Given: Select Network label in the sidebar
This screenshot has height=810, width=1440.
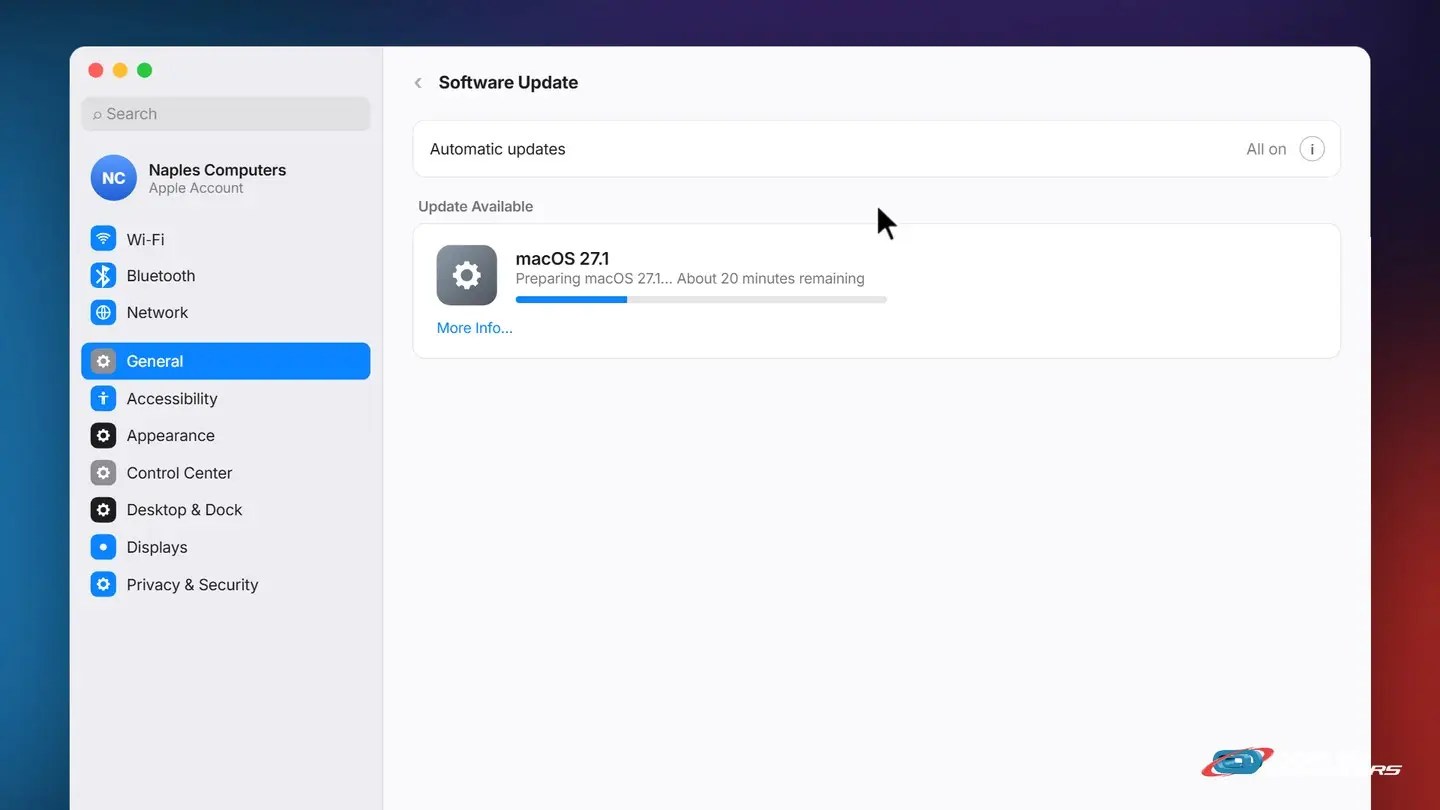Looking at the screenshot, I should click(x=157, y=312).
